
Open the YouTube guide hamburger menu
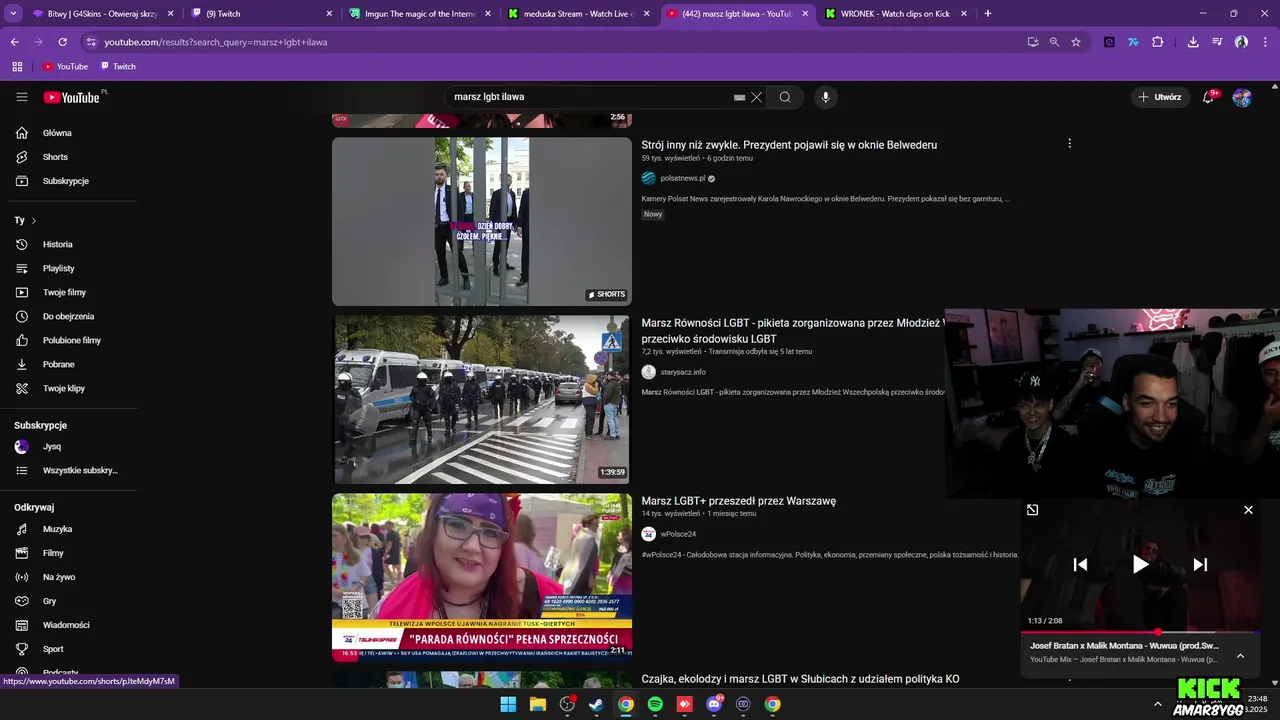click(22, 97)
